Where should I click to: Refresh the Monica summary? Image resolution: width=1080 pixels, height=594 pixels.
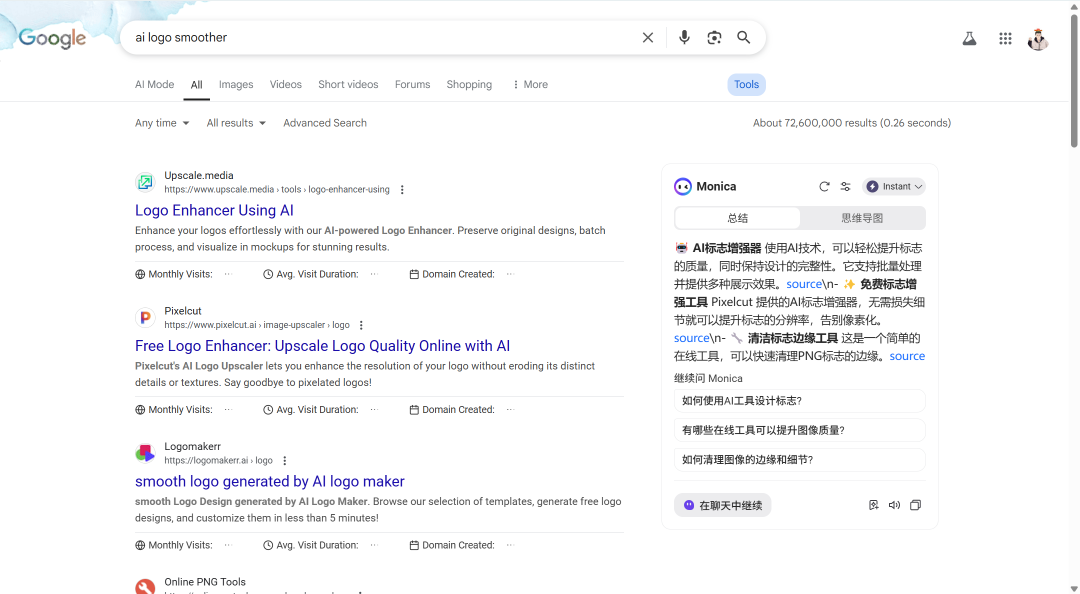pyautogui.click(x=824, y=187)
